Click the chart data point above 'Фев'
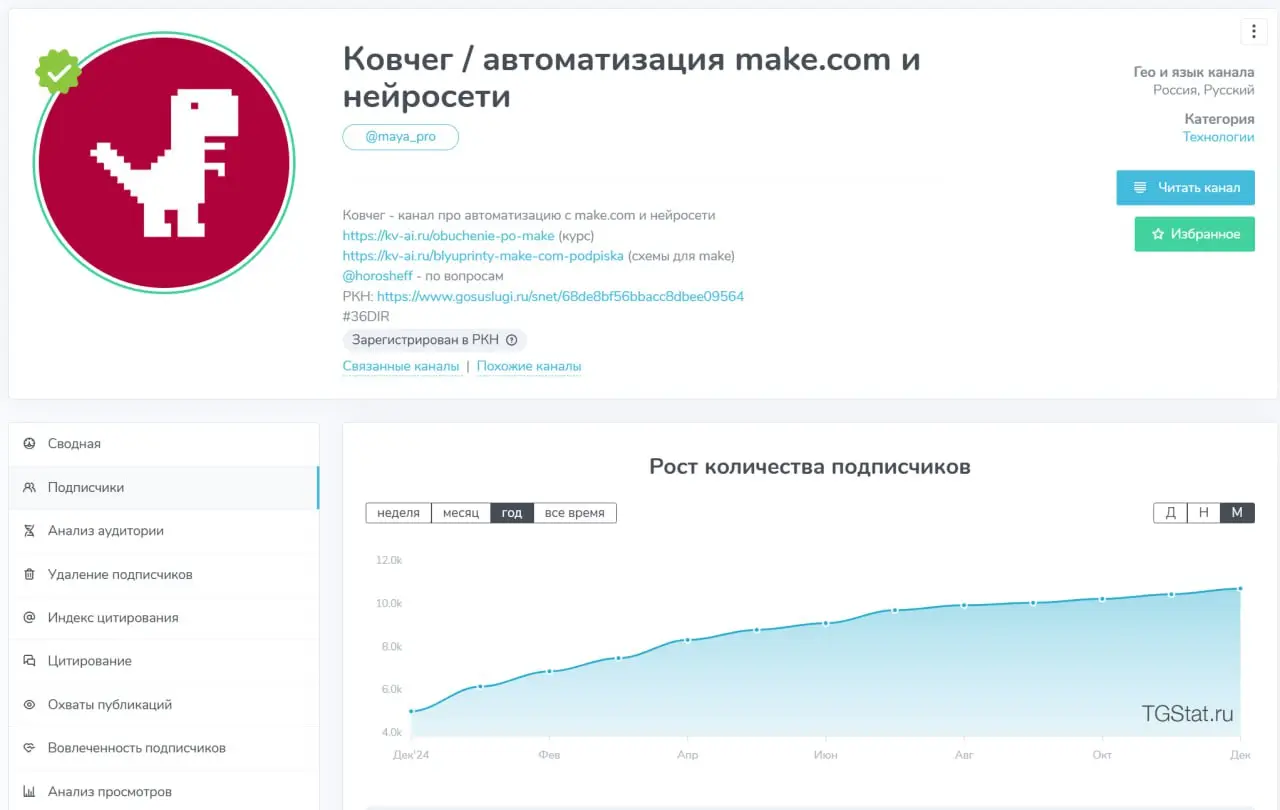The width and height of the screenshot is (1280, 810). coord(549,671)
